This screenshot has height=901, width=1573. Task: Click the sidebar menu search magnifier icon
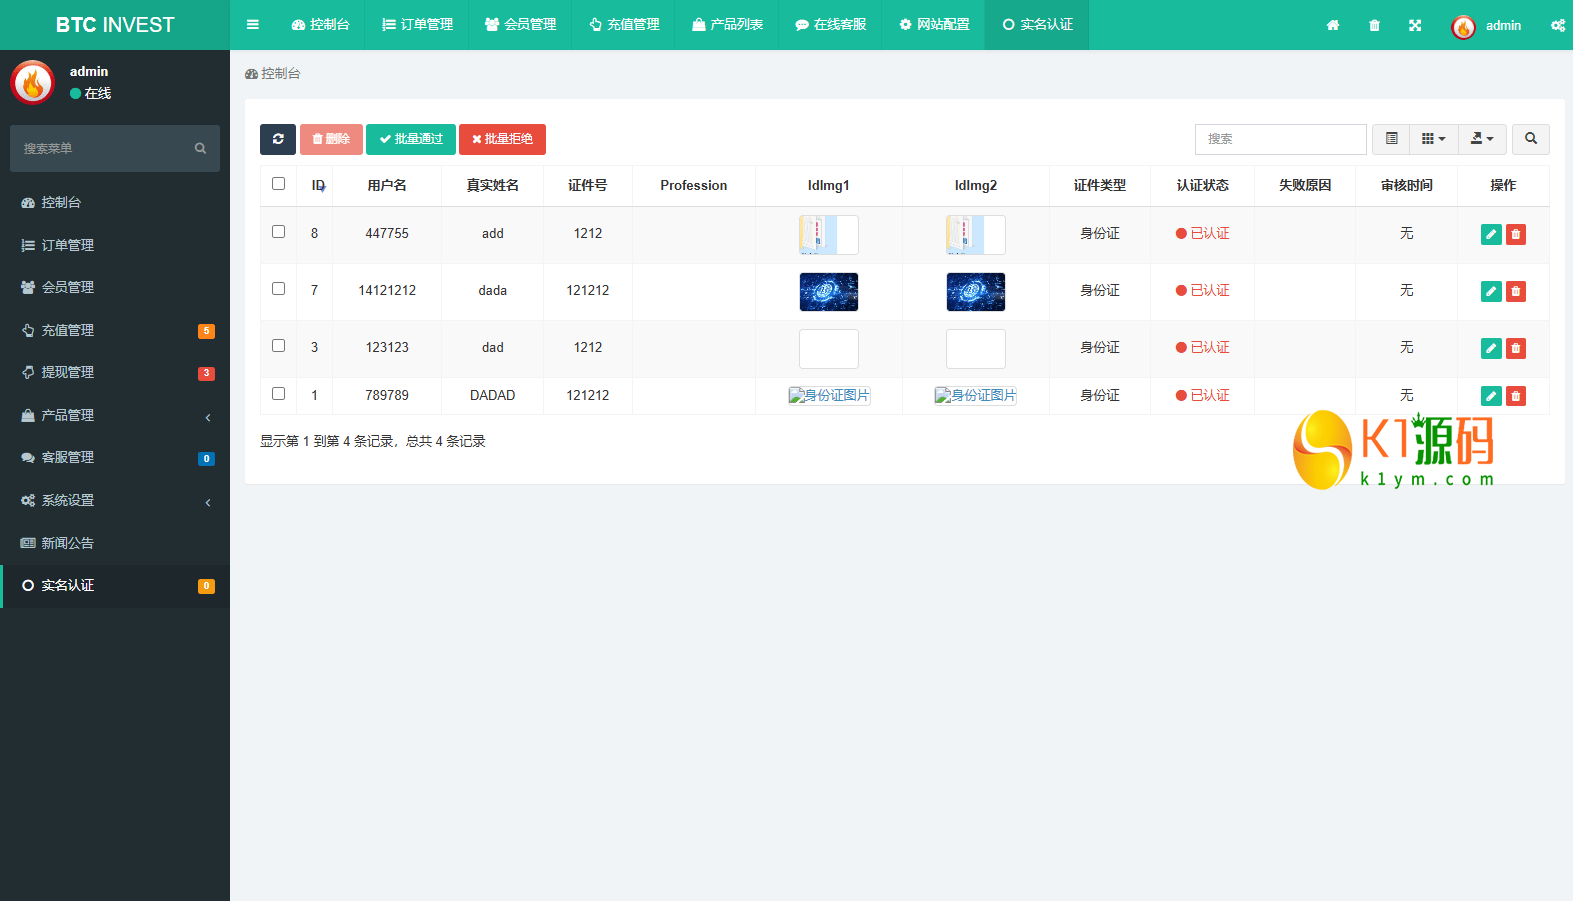click(x=200, y=148)
